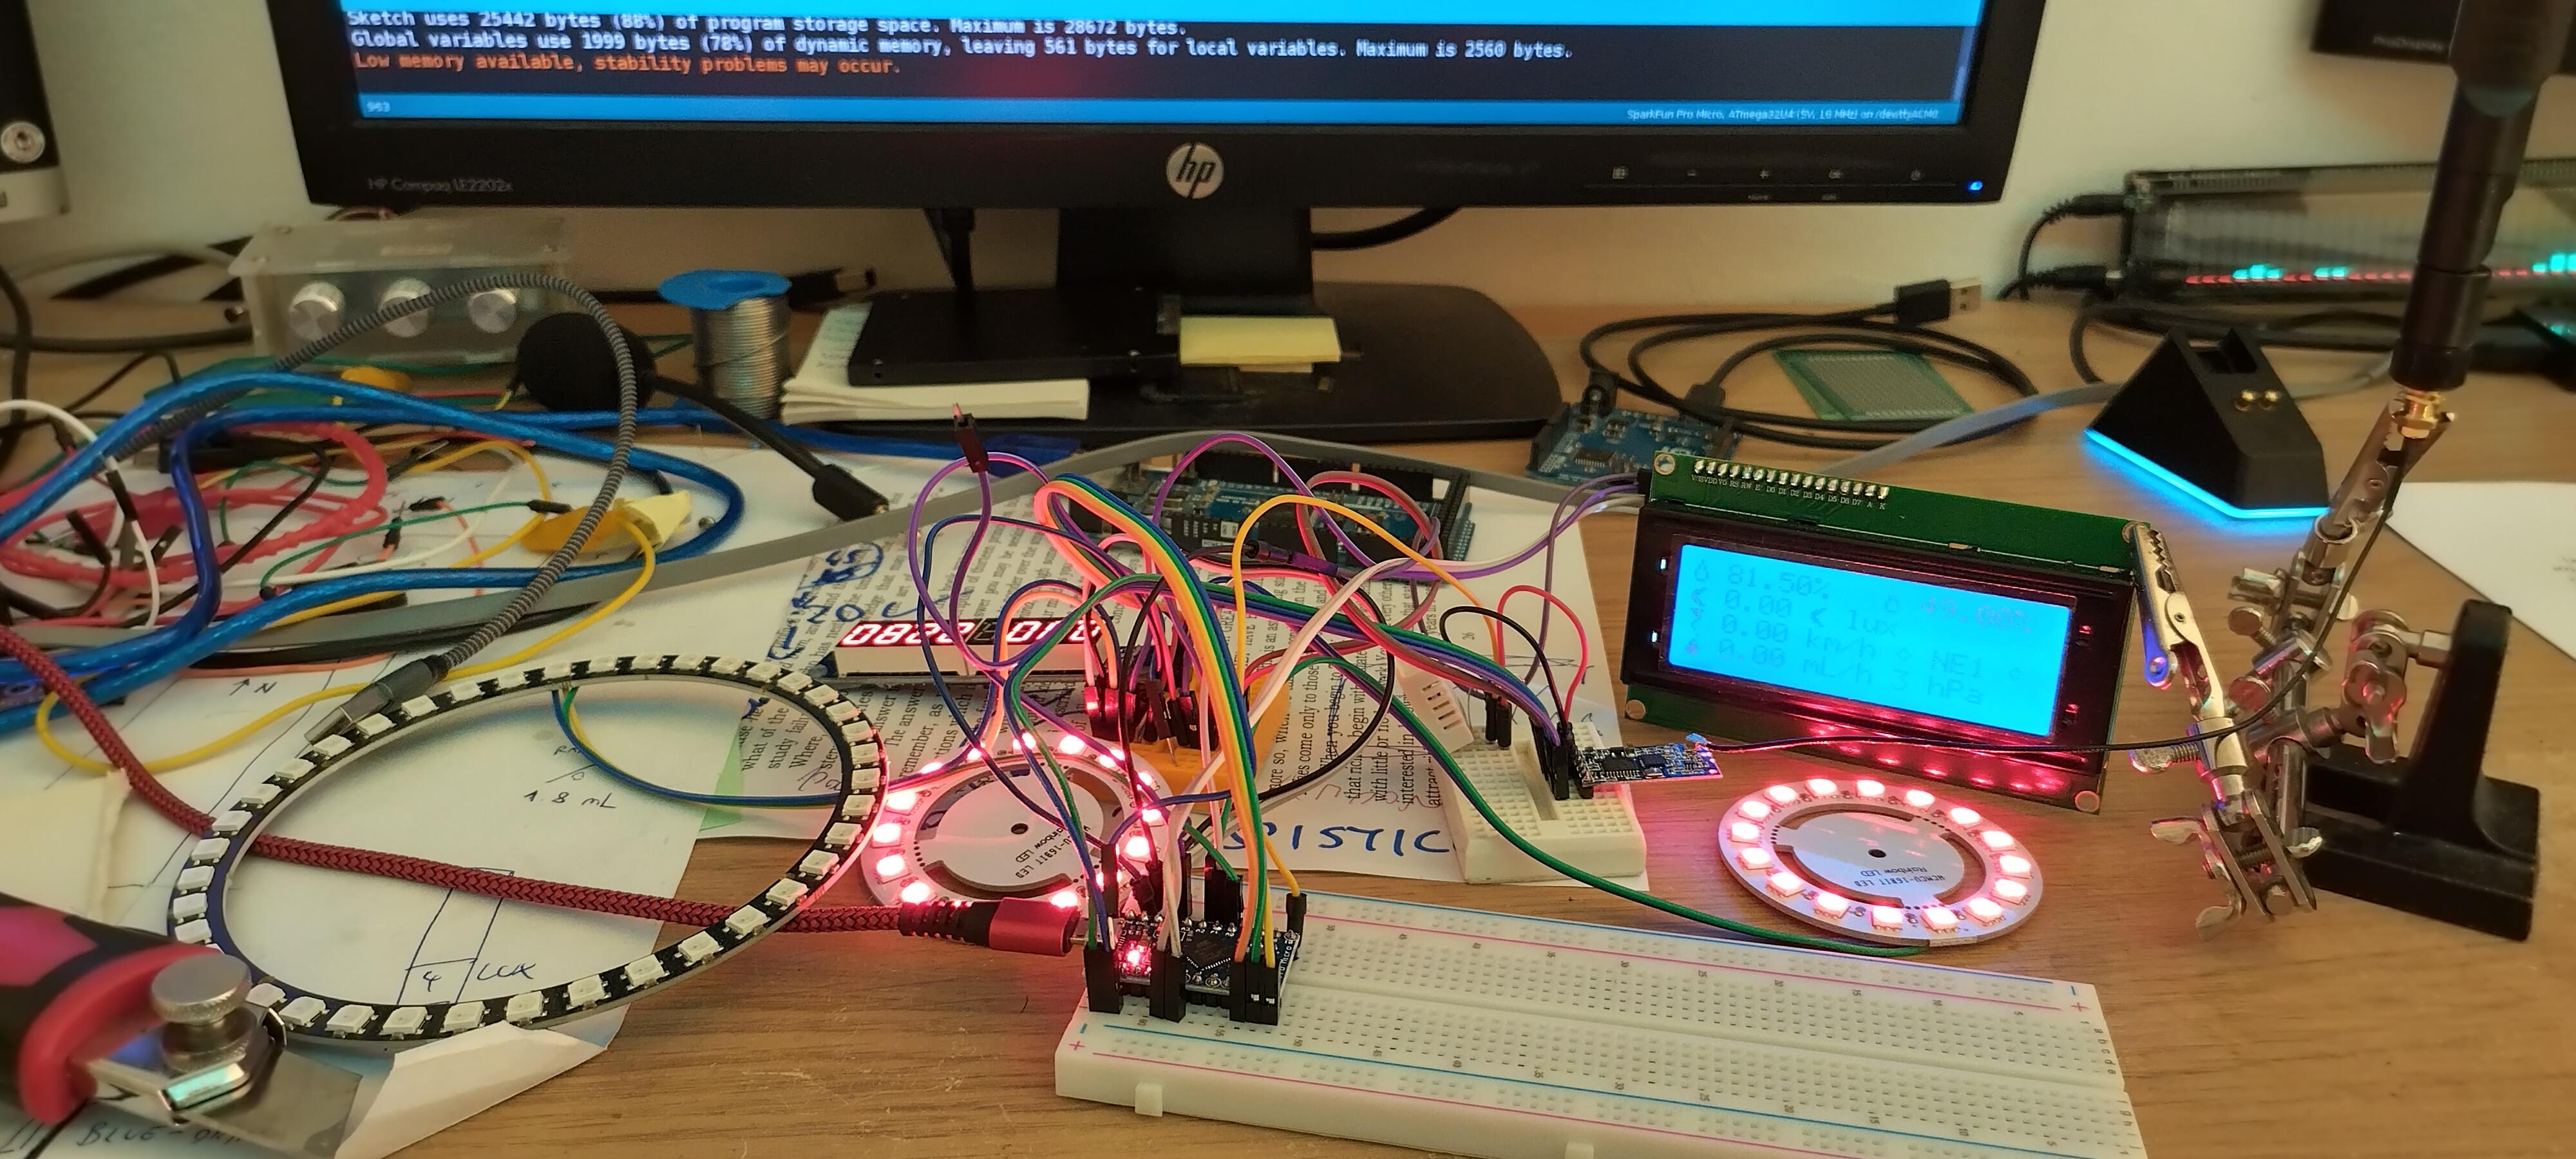The width and height of the screenshot is (2576, 1159).
Task: Click the low memory warning line
Action: (x=626, y=65)
